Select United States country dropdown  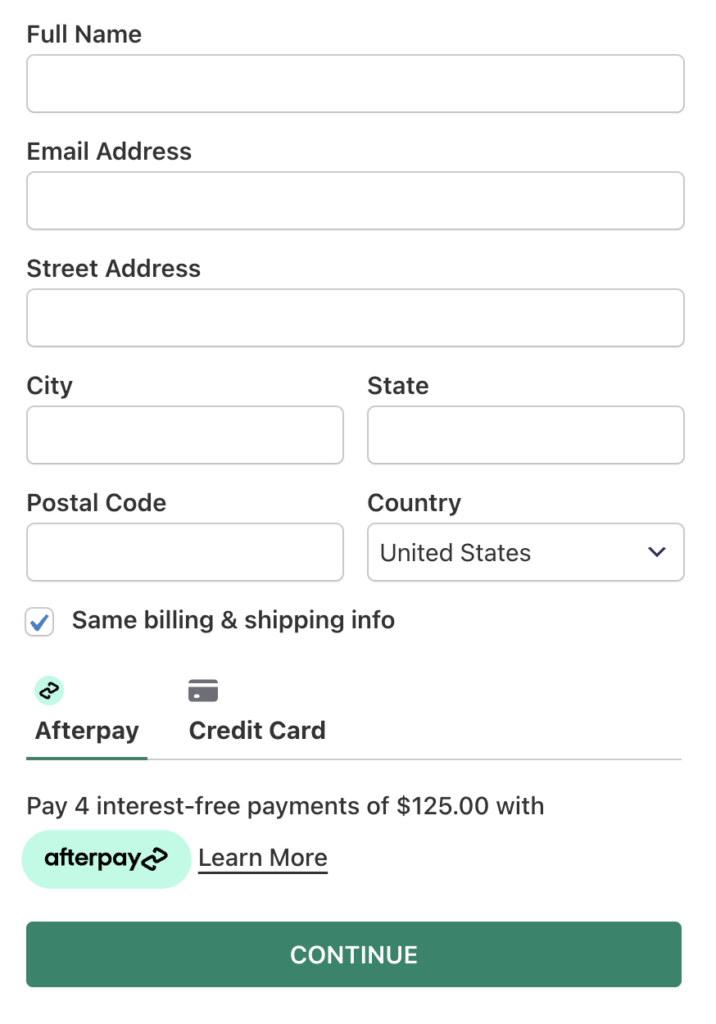coord(525,552)
